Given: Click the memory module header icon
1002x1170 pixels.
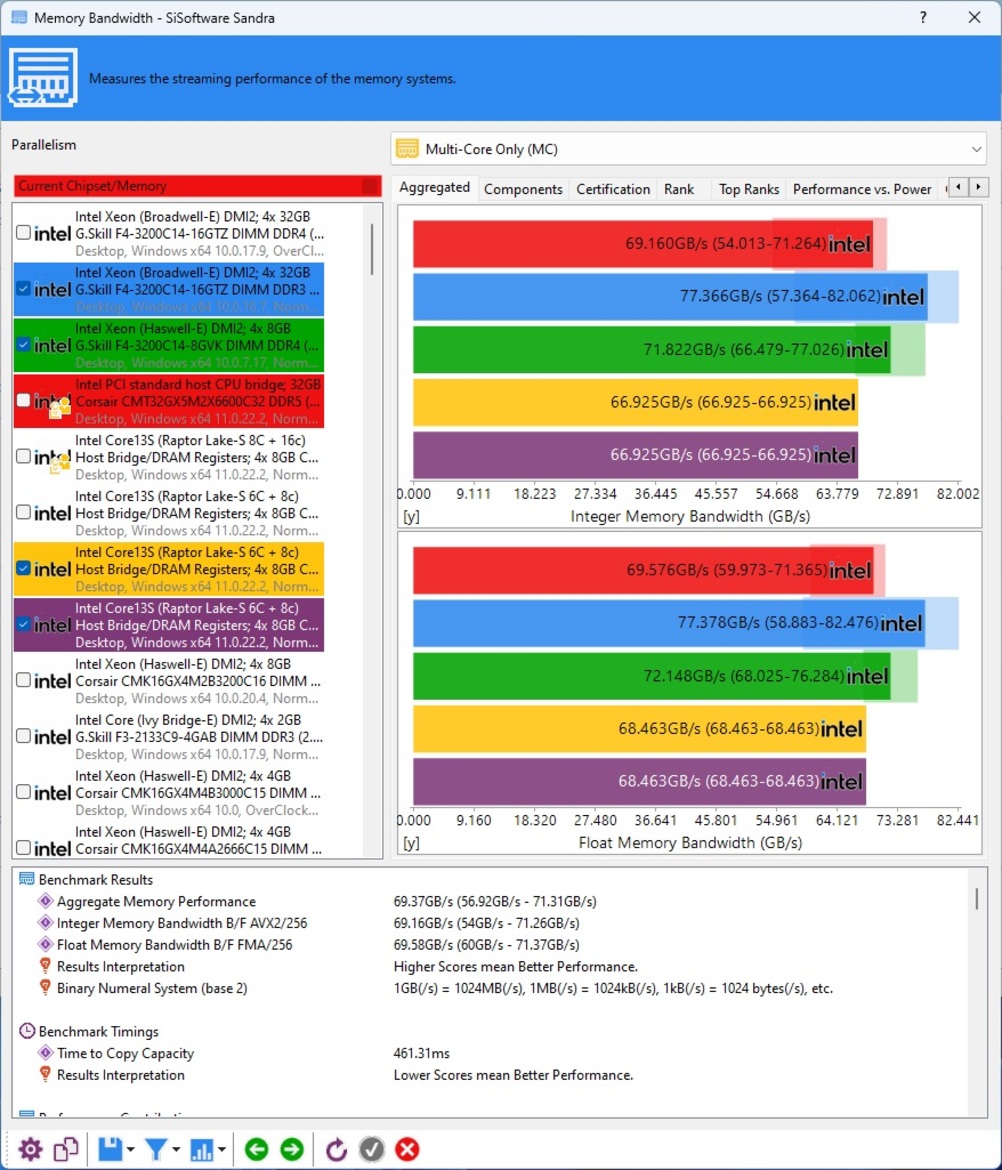Looking at the screenshot, I should click(43, 78).
